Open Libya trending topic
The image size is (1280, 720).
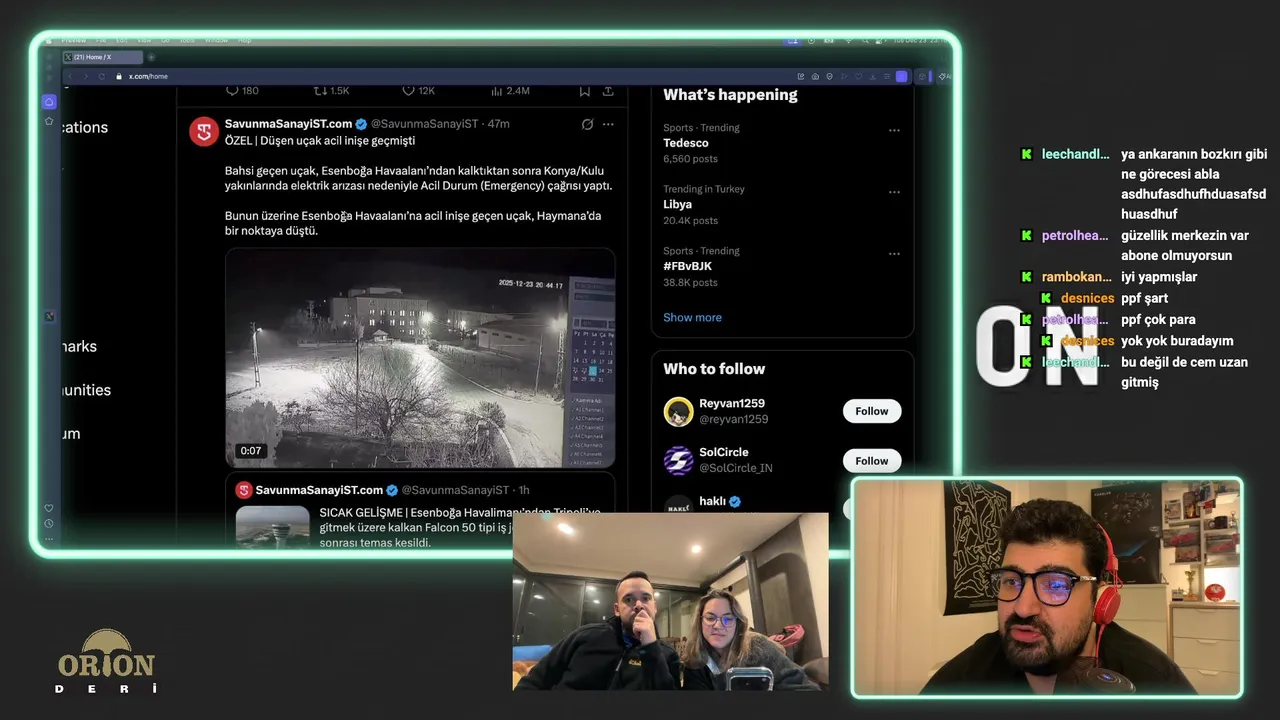coord(677,204)
